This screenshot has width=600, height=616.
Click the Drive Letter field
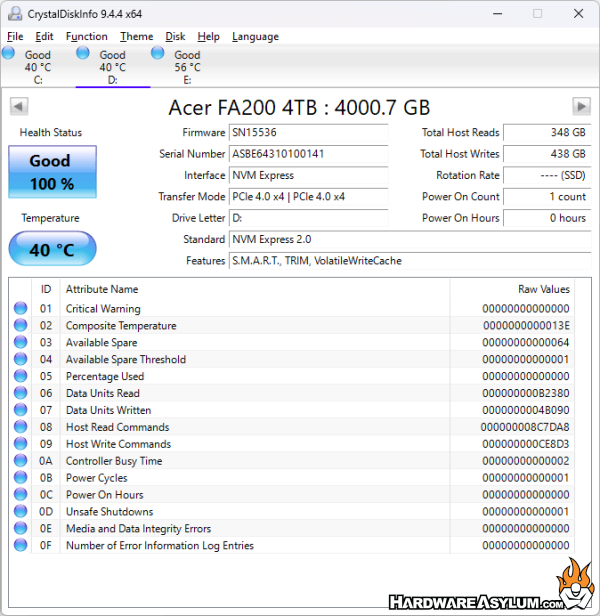coord(308,218)
